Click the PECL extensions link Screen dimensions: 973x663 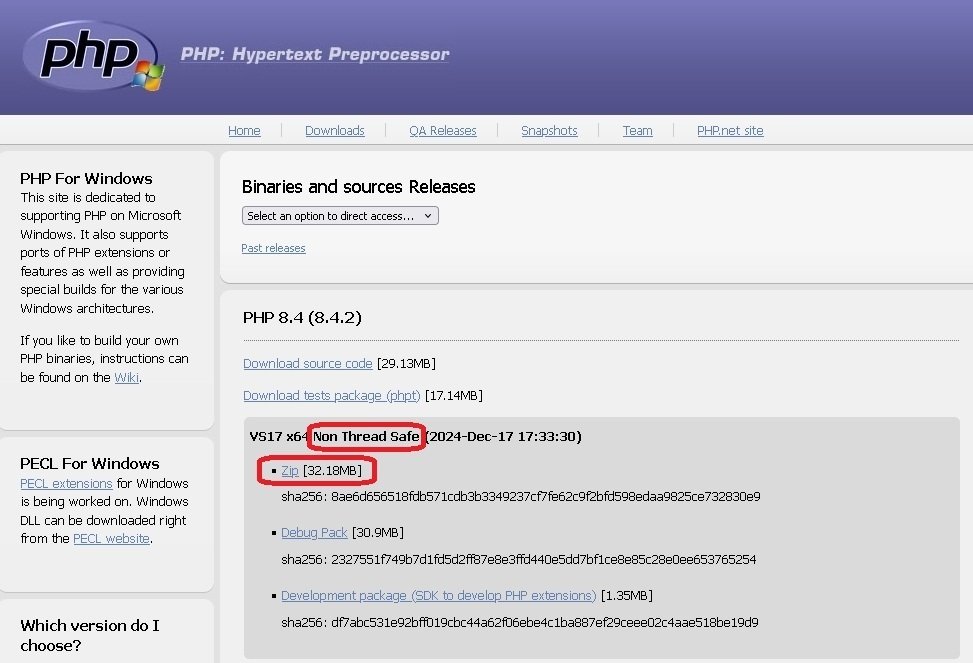pyautogui.click(x=65, y=483)
